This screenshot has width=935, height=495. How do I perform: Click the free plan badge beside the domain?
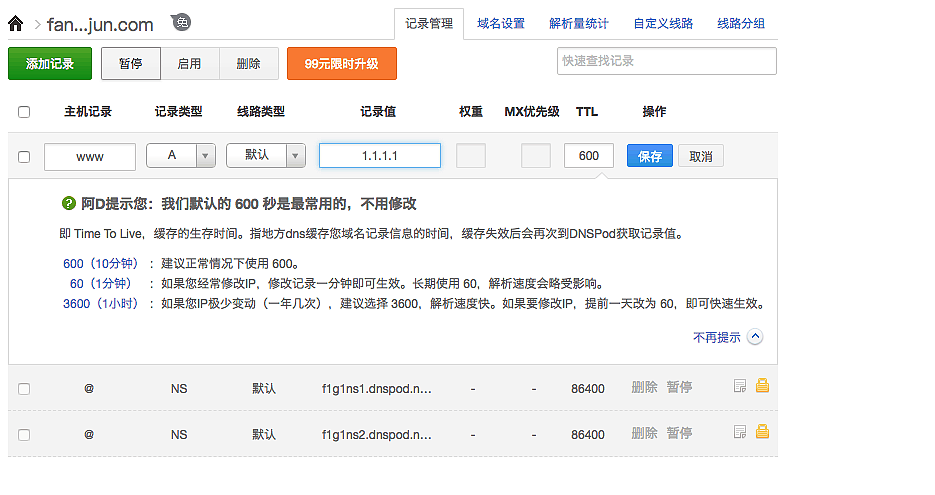pos(181,22)
